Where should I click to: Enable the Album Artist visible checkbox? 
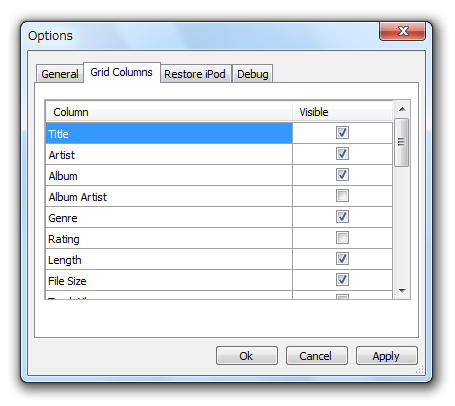click(342, 196)
